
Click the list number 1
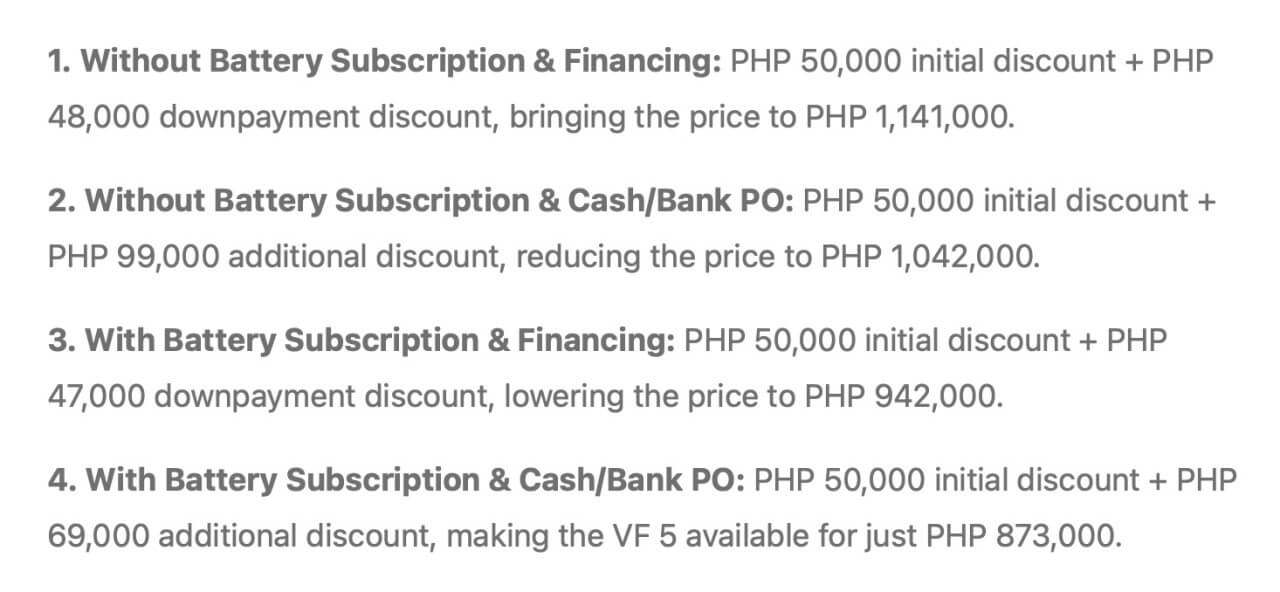59,62
